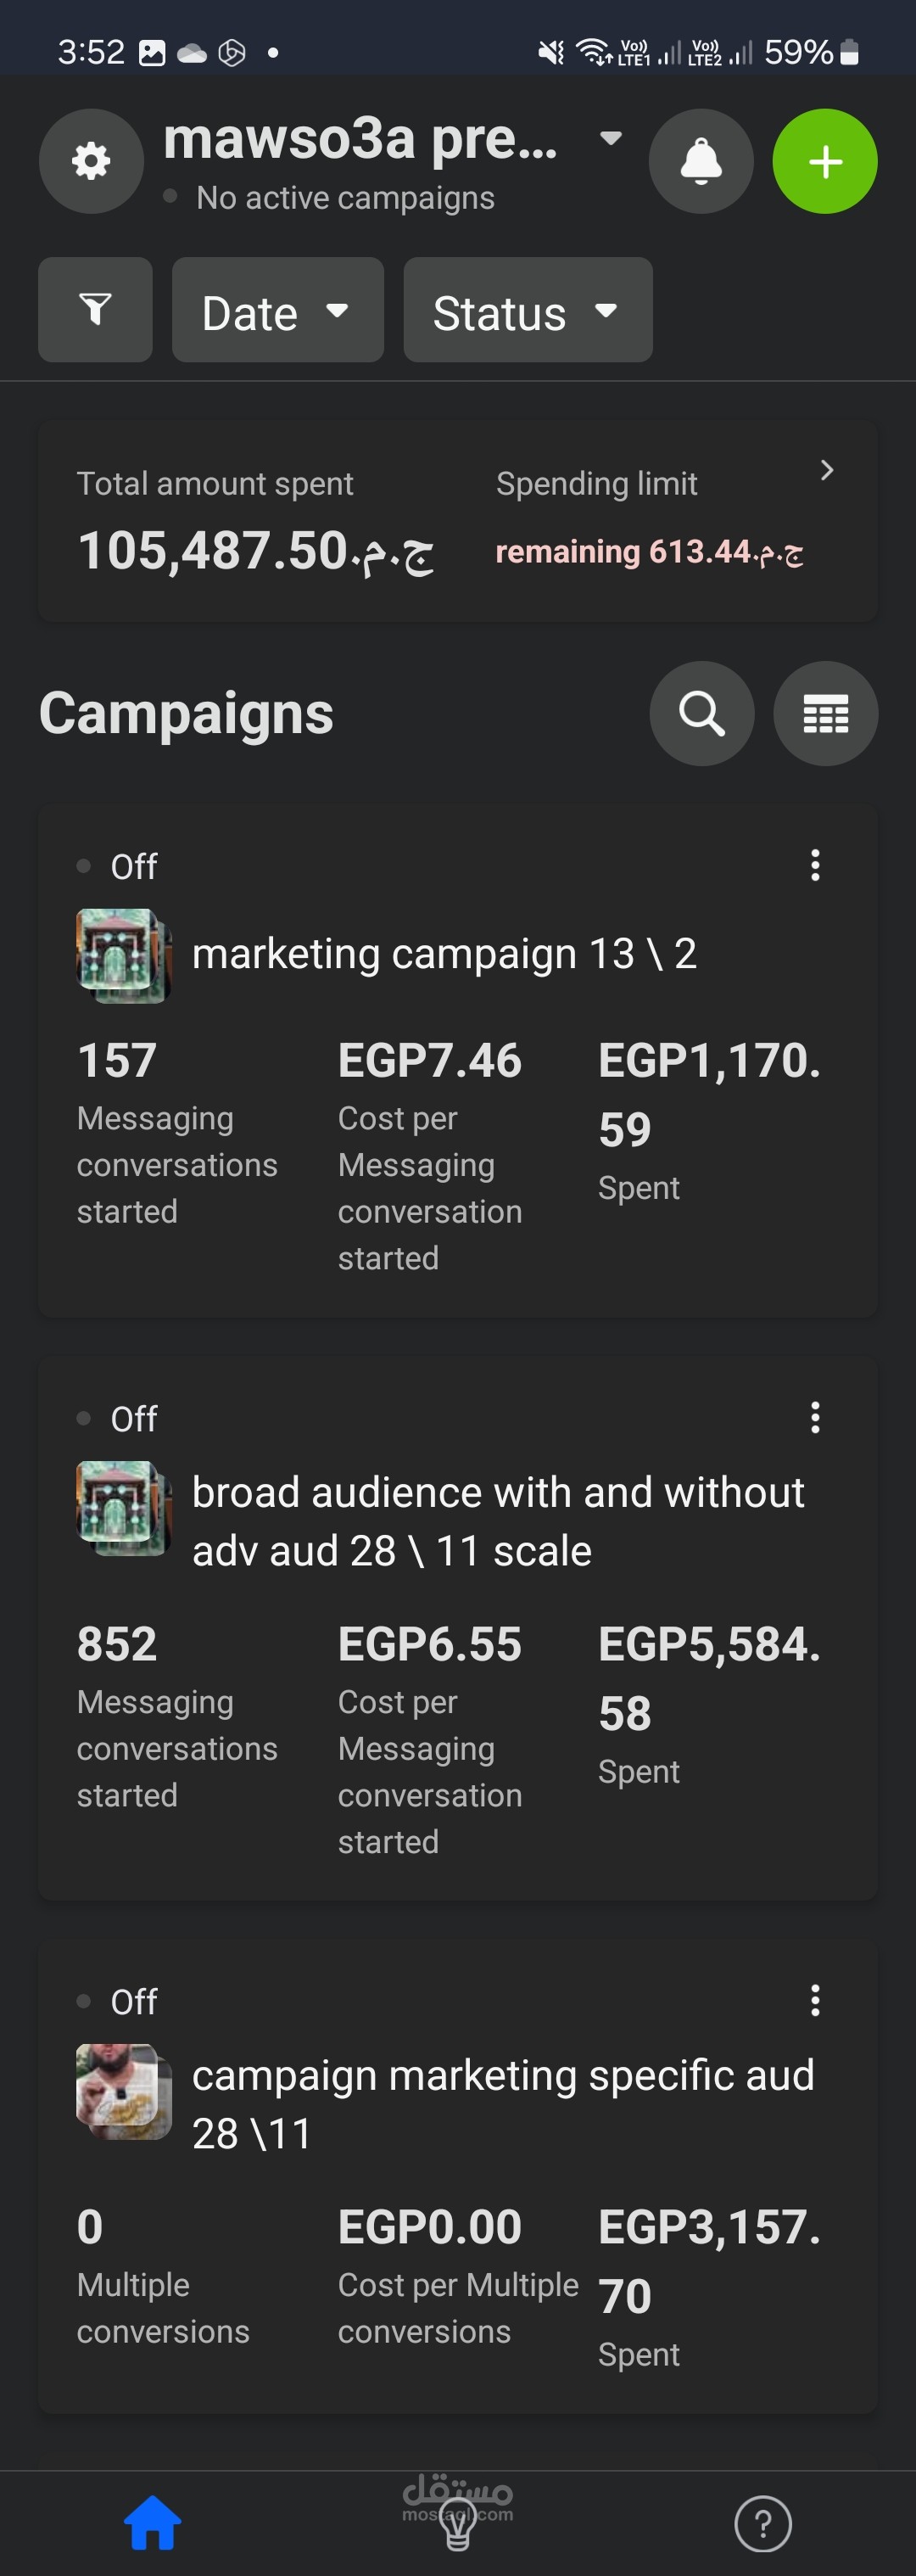The height and width of the screenshot is (2576, 916).
Task: Go to the Home tab
Action: click(152, 2524)
